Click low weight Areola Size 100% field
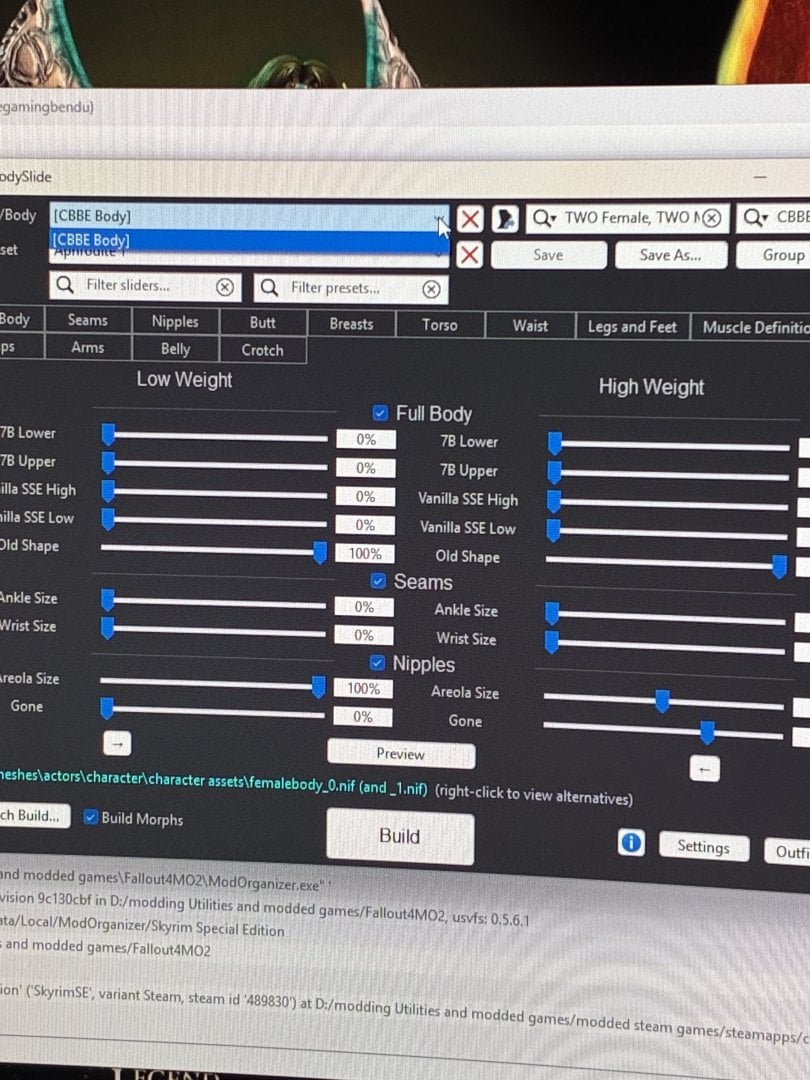810x1080 pixels. [x=363, y=688]
